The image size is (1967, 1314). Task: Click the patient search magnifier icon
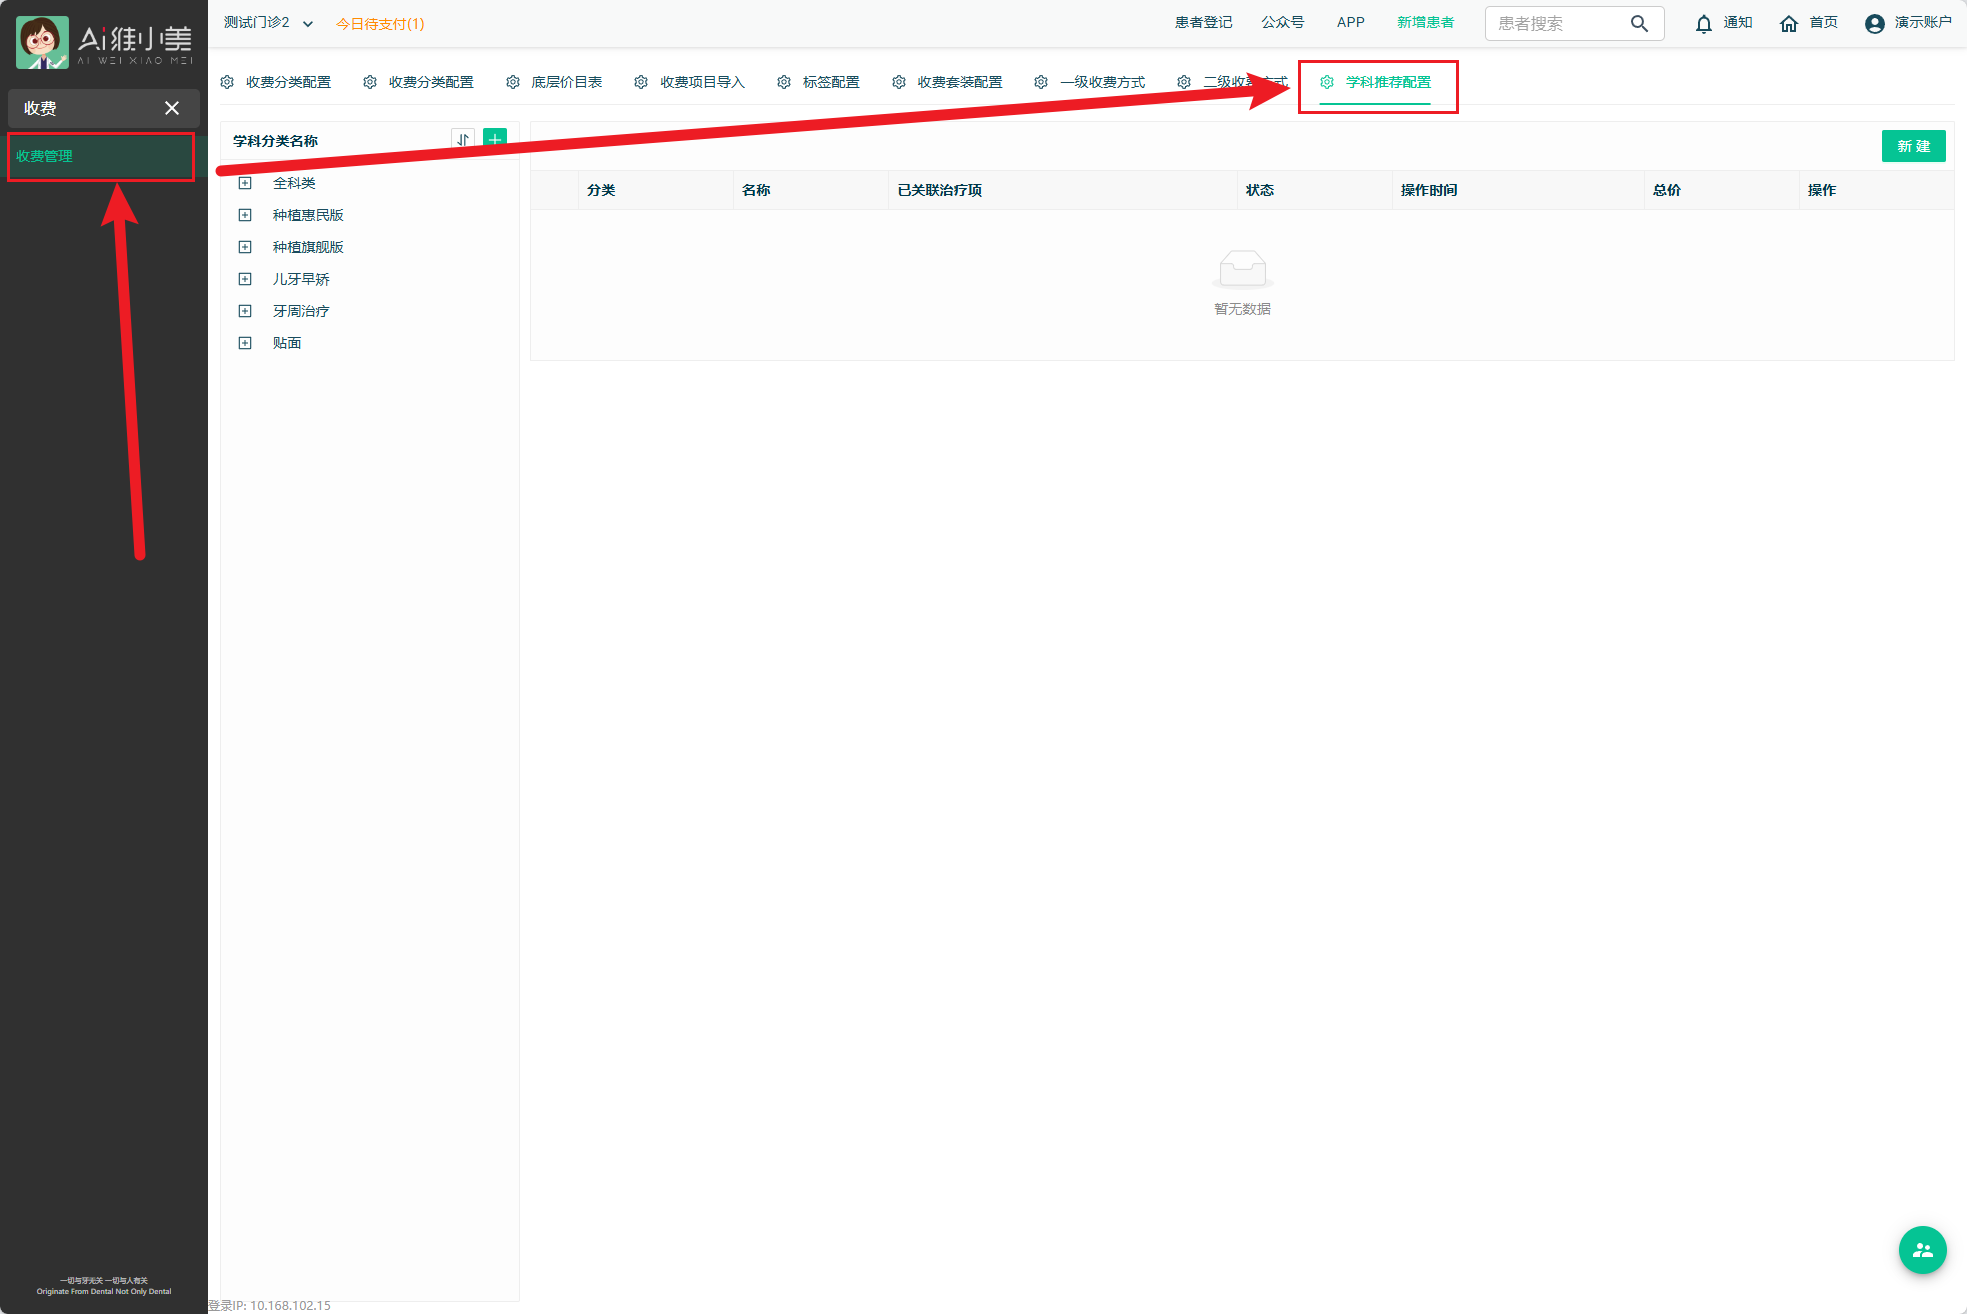click(x=1639, y=24)
